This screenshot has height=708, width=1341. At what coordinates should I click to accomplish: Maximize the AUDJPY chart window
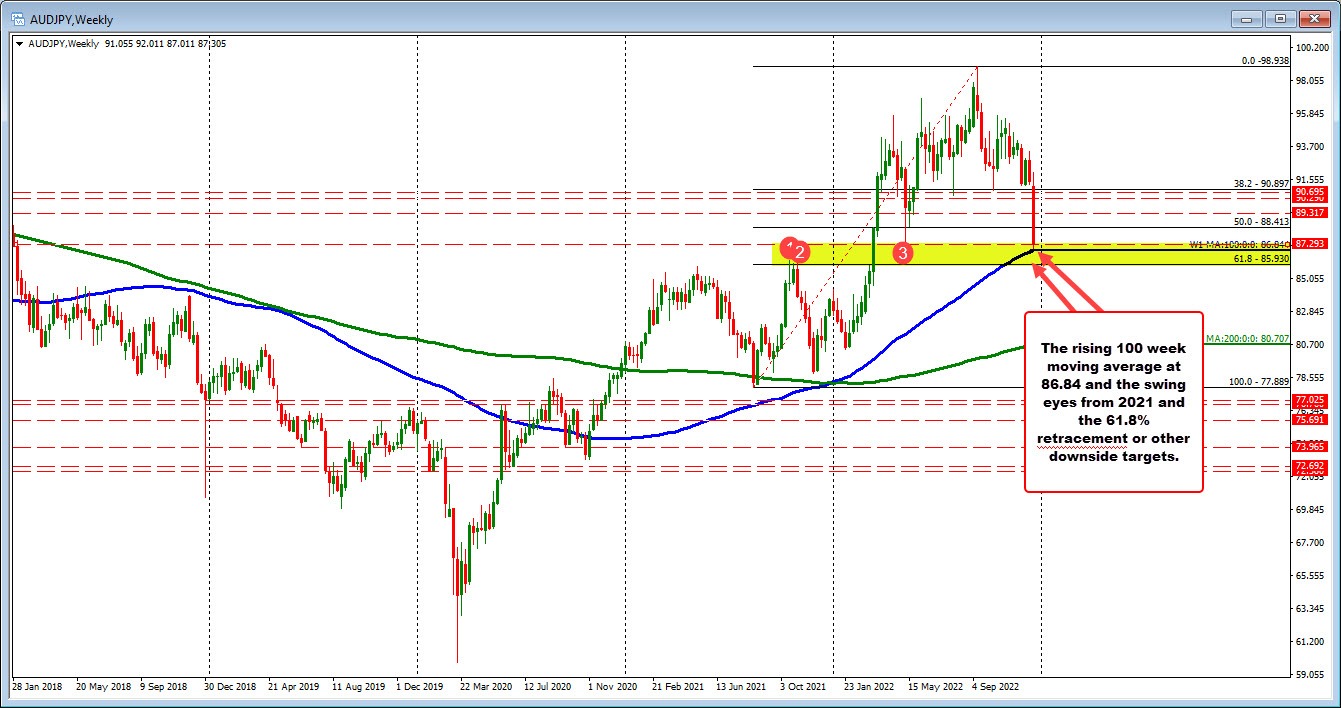(x=1280, y=18)
